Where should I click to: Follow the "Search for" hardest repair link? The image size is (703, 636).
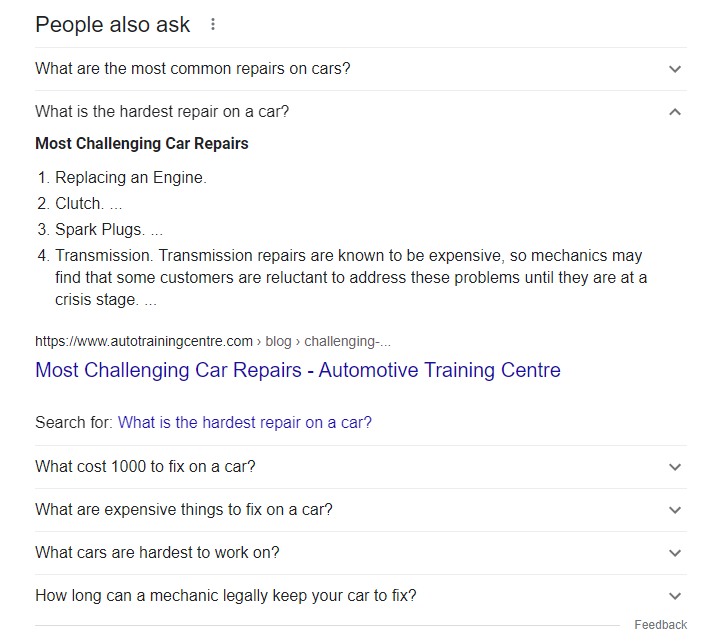245,423
